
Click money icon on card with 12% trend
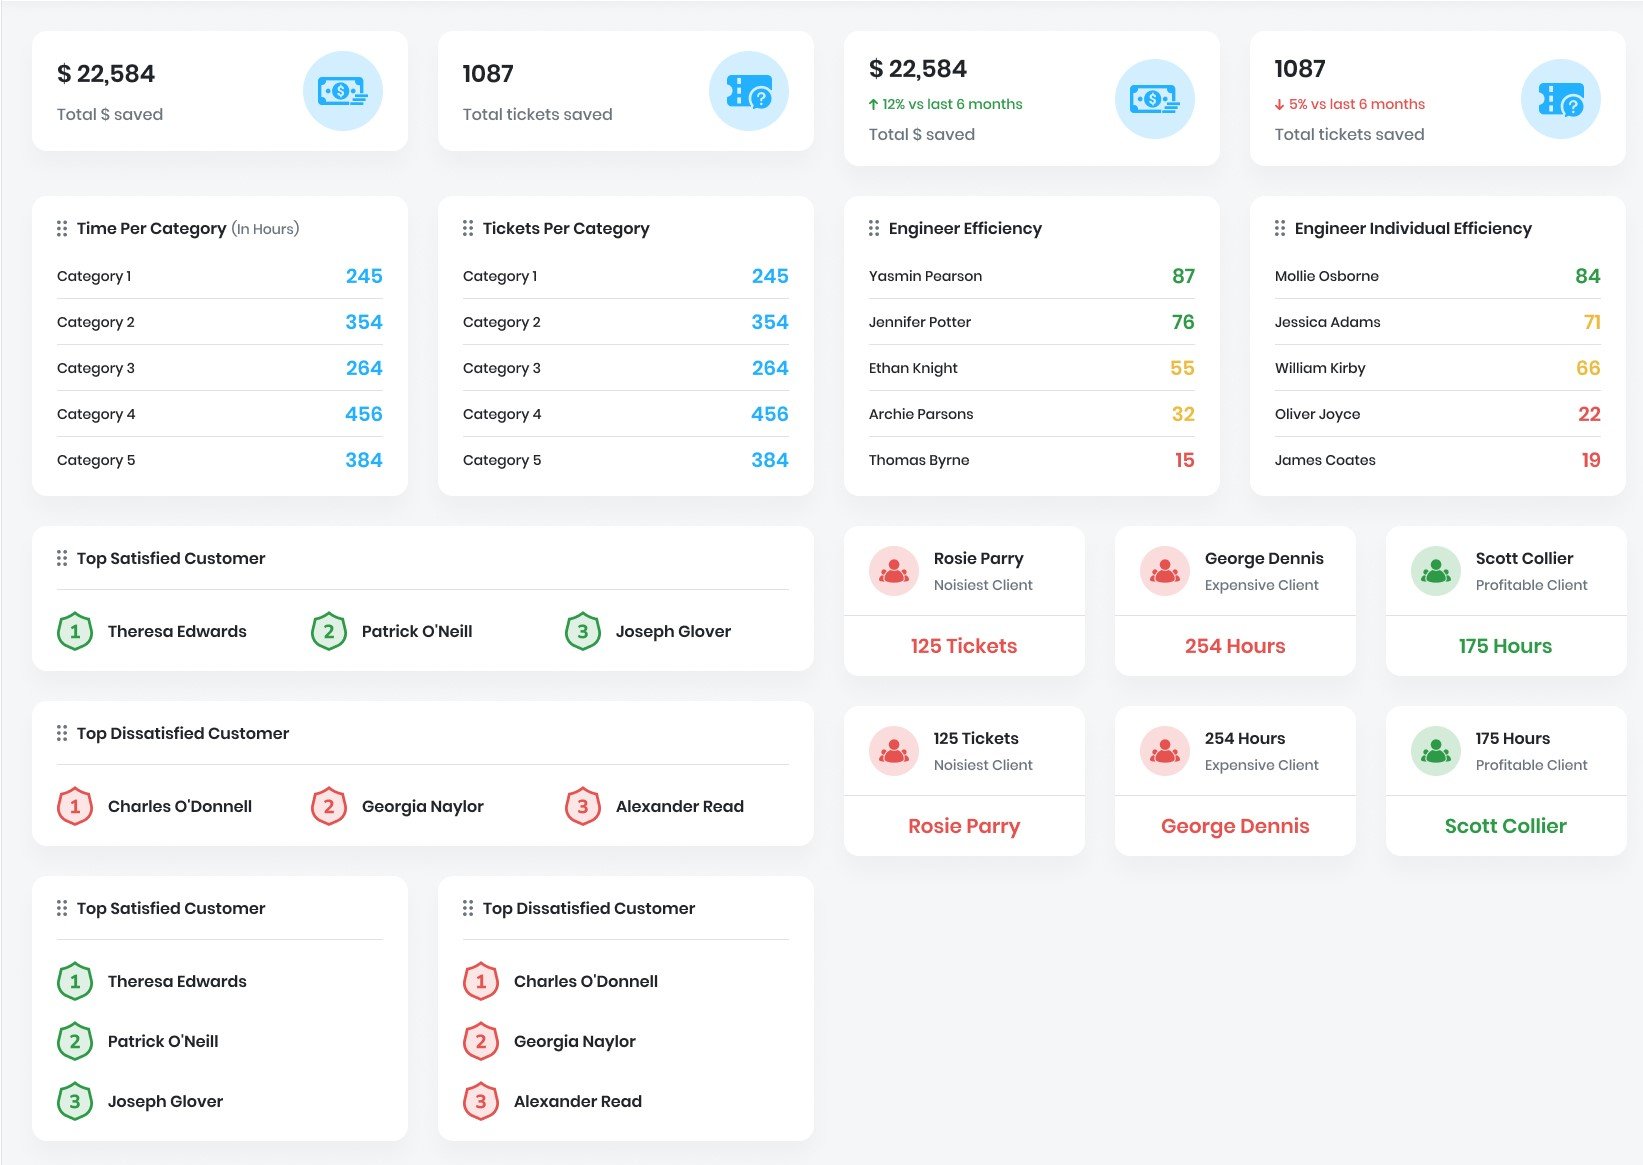[1155, 99]
